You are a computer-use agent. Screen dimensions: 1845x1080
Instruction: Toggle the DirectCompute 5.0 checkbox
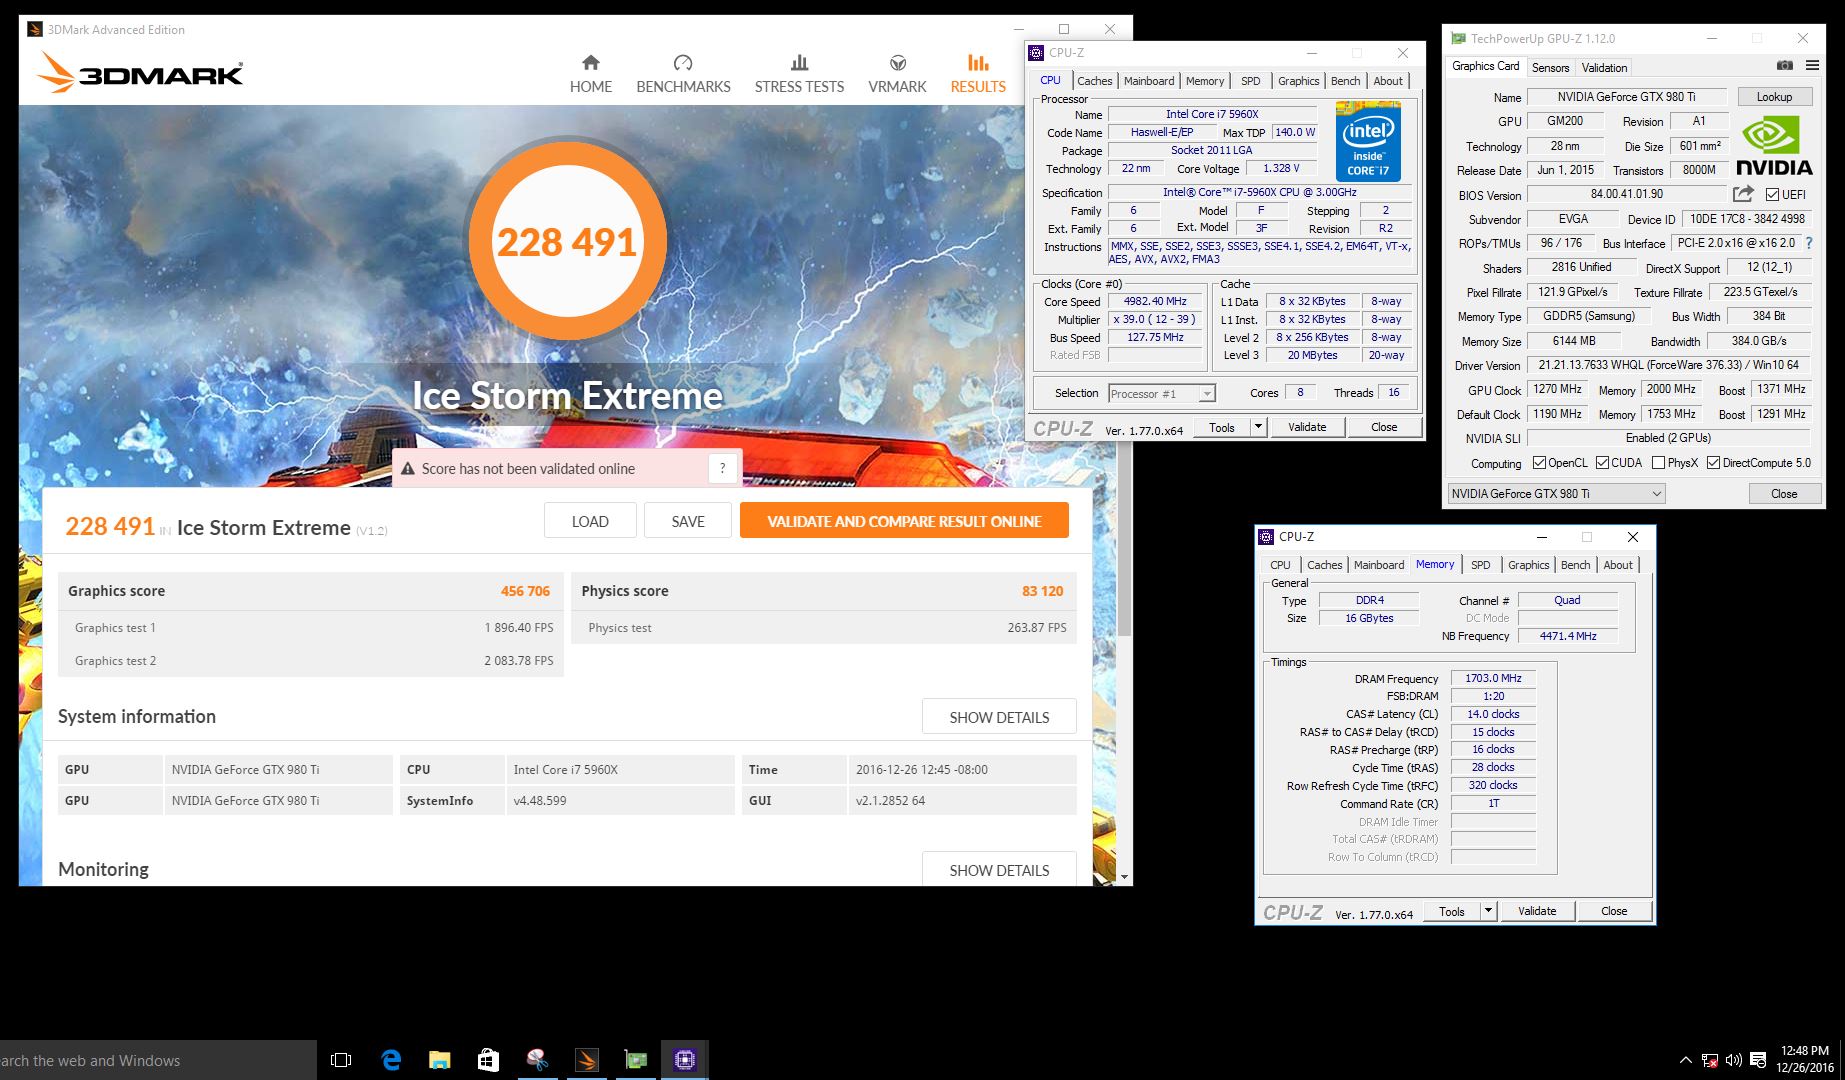coord(1714,463)
